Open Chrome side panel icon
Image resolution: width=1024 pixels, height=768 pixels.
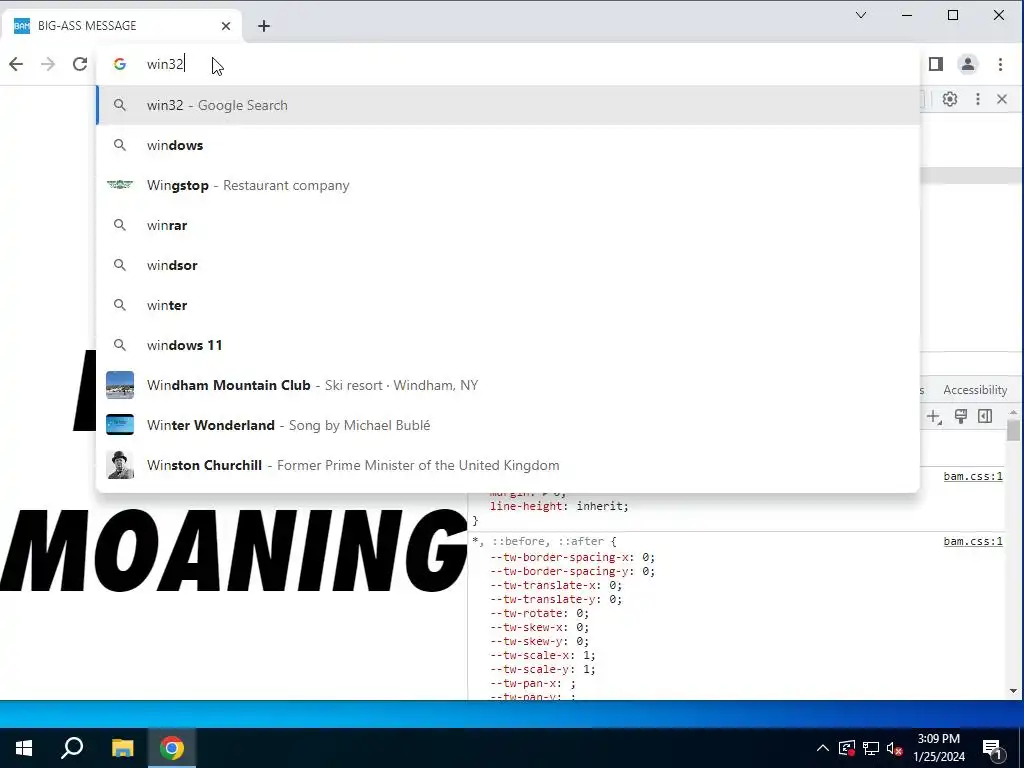click(936, 64)
